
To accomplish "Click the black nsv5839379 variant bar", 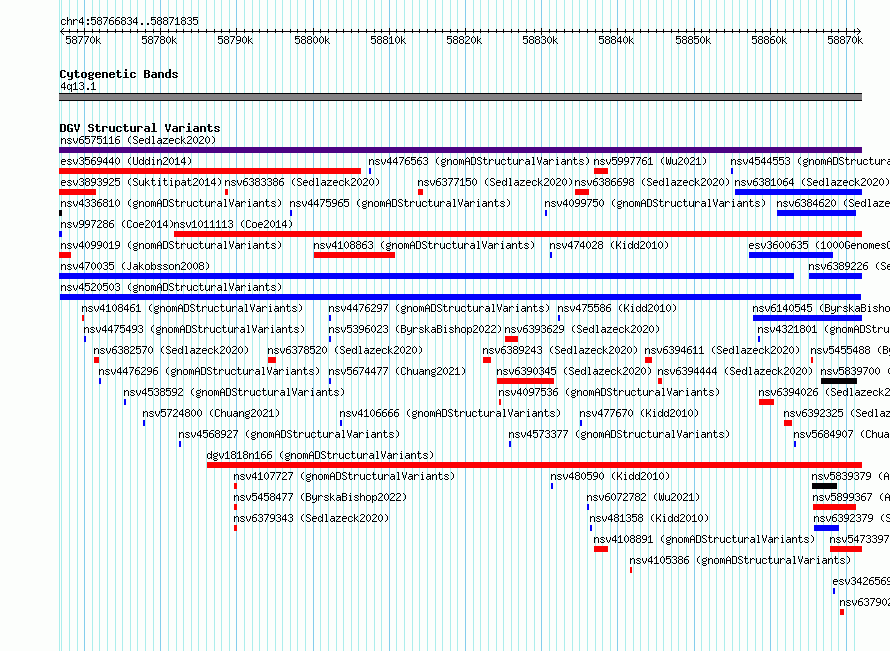I will pyautogui.click(x=824, y=486).
